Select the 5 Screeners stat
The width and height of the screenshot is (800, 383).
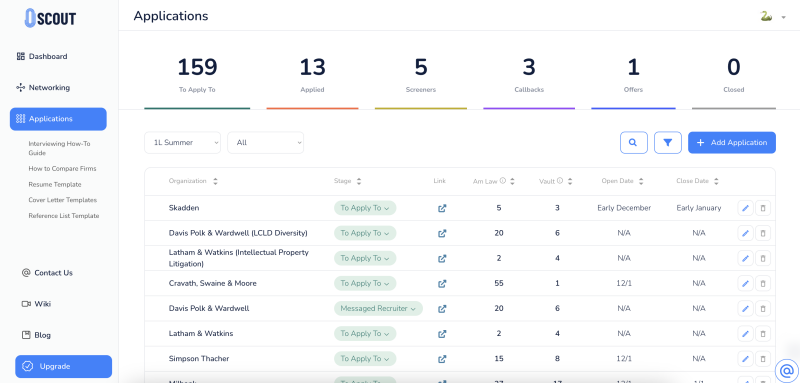pos(420,75)
